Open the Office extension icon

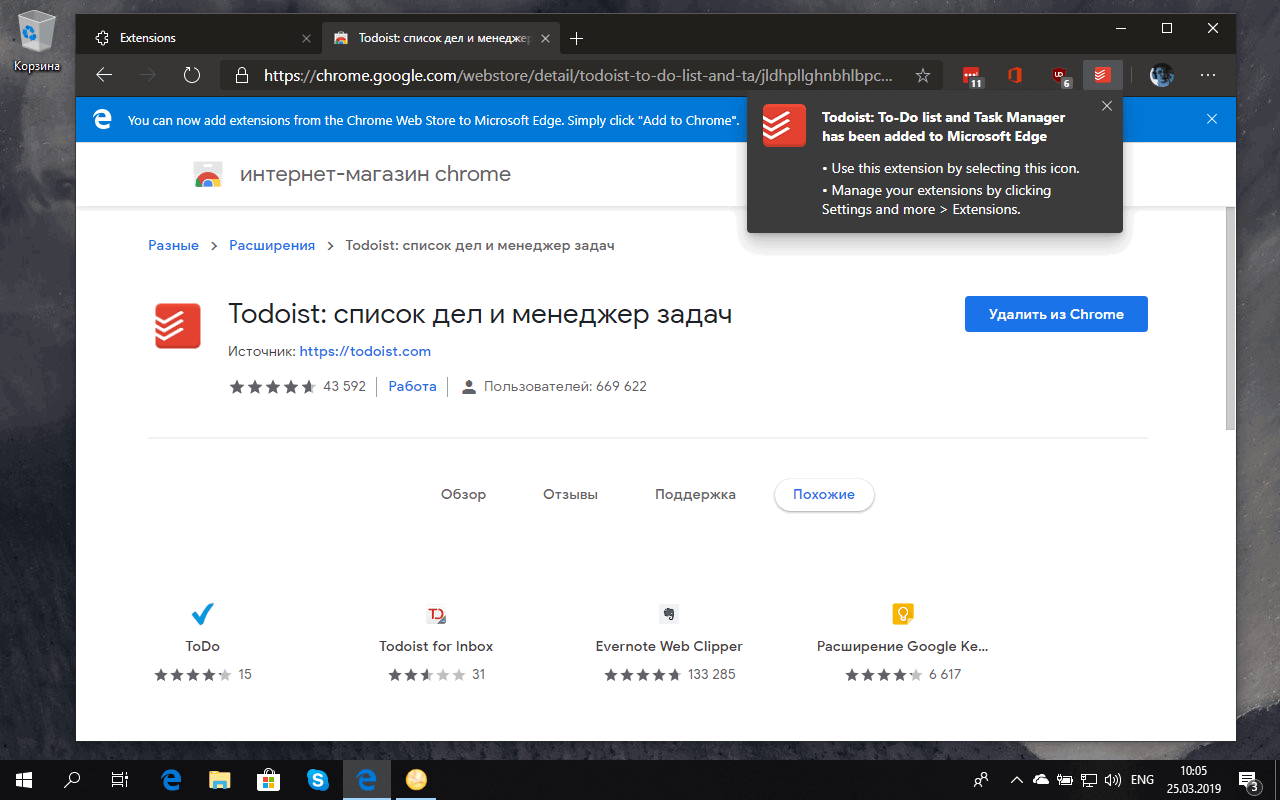pos(1015,75)
